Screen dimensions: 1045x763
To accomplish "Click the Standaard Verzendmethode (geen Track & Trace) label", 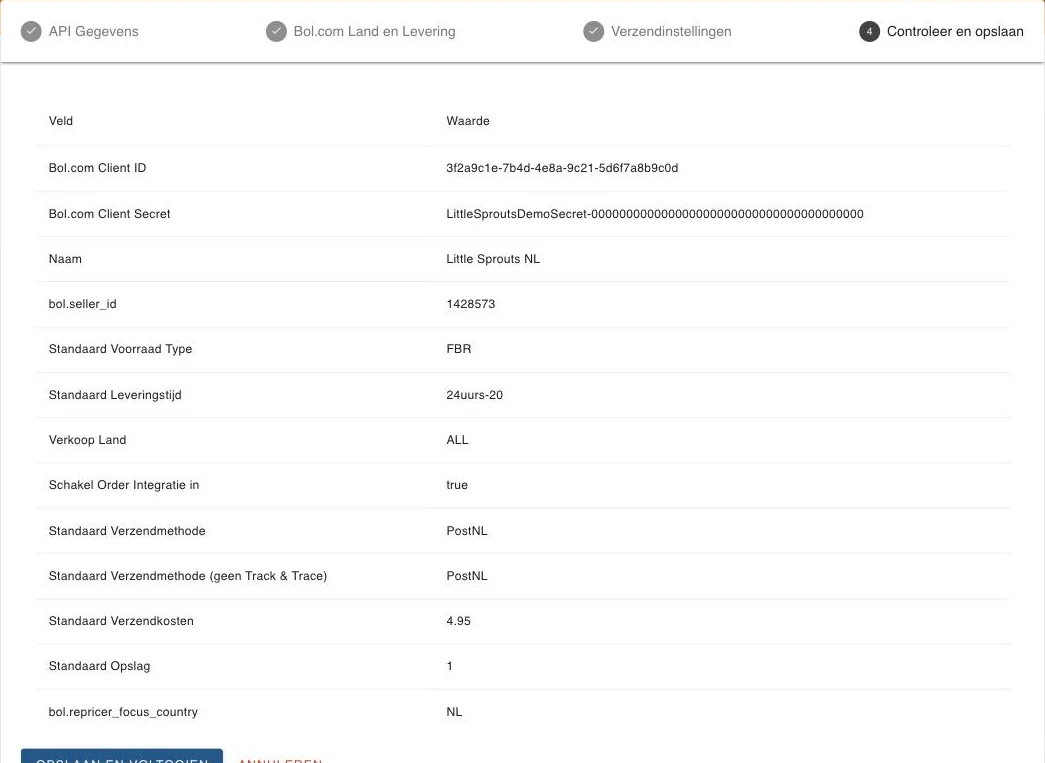I will (x=188, y=576).
